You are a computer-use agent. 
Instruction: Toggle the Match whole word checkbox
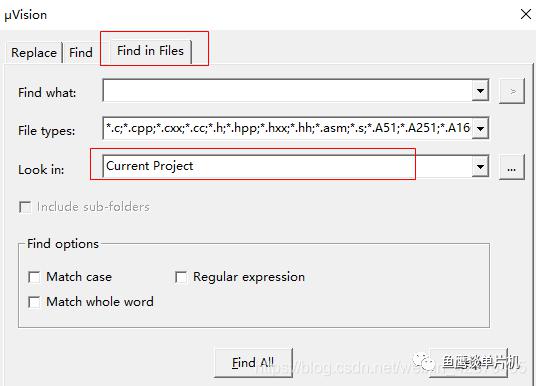coord(34,302)
